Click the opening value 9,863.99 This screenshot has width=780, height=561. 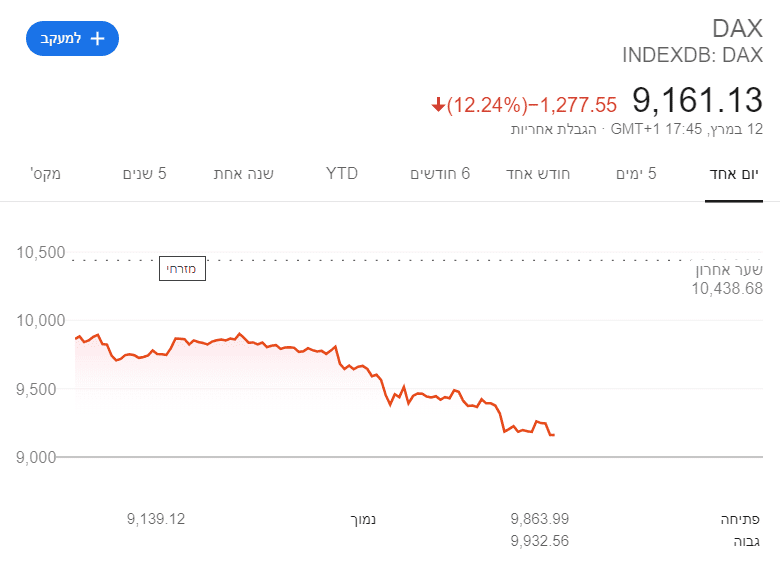tap(539, 519)
